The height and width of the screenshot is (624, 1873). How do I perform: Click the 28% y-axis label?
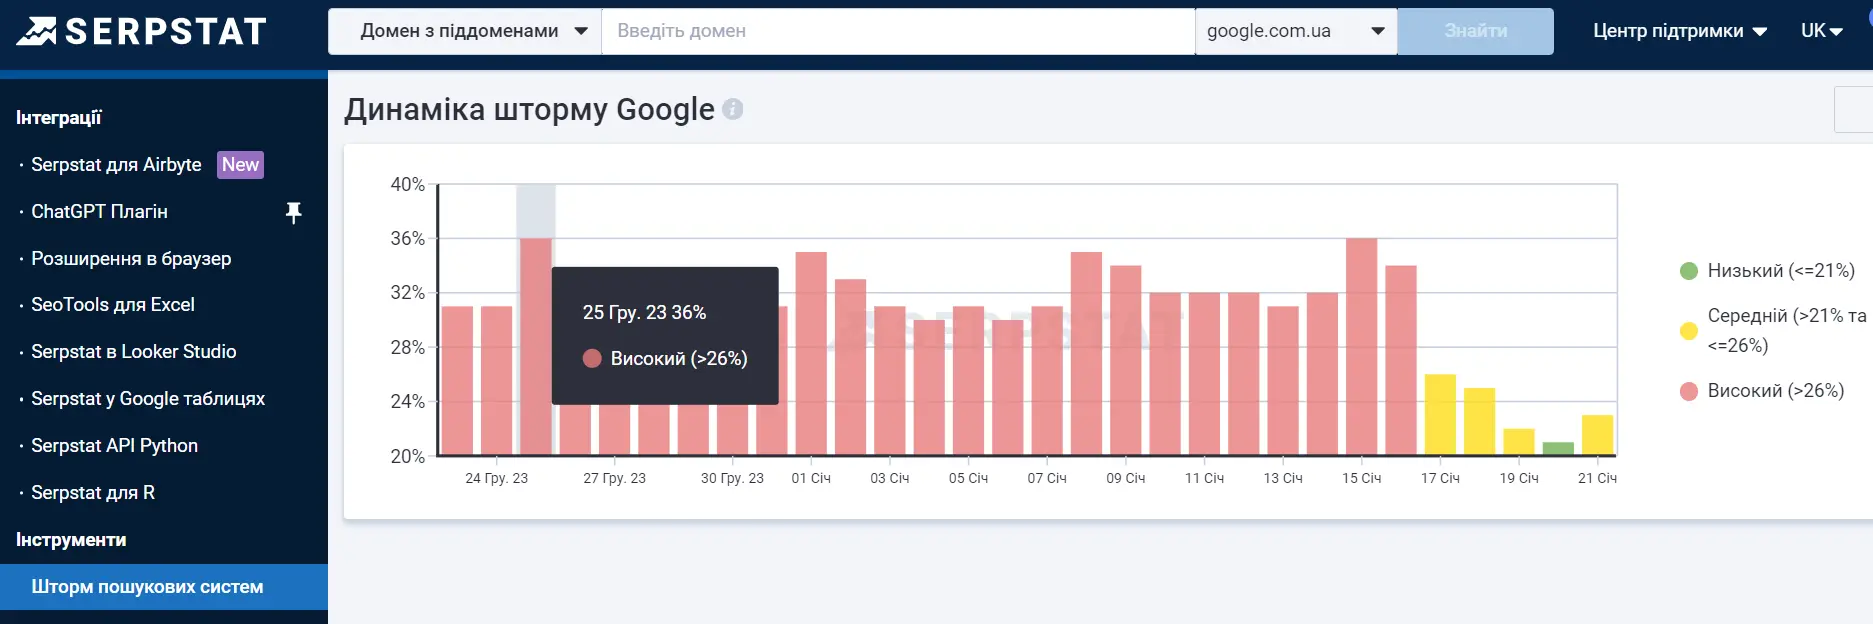pyautogui.click(x=408, y=348)
